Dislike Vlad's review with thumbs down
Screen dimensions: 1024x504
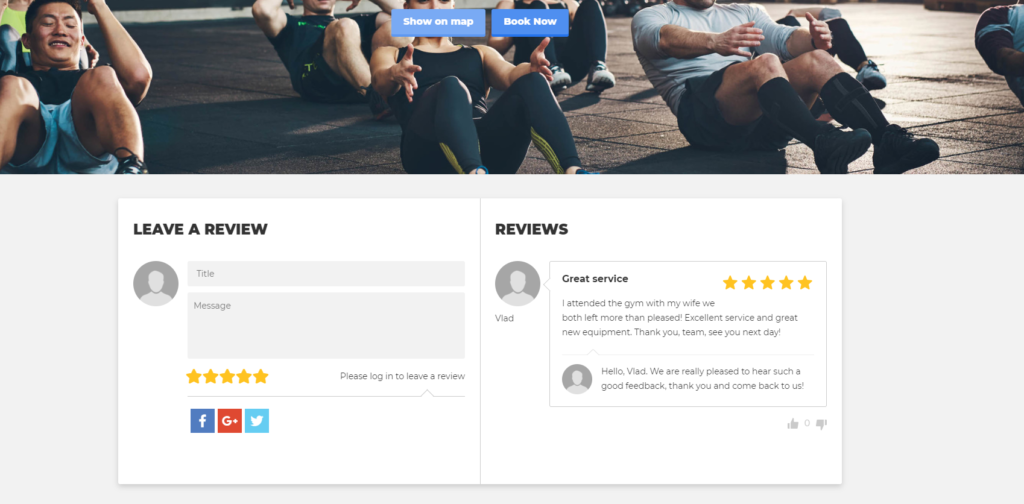[822, 424]
